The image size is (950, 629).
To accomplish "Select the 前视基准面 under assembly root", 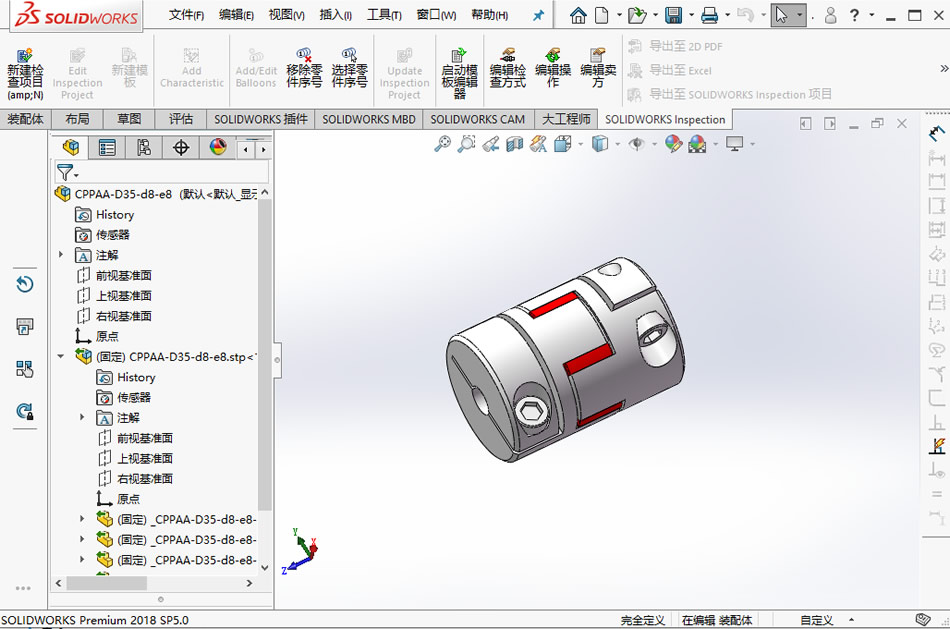I will [x=124, y=275].
